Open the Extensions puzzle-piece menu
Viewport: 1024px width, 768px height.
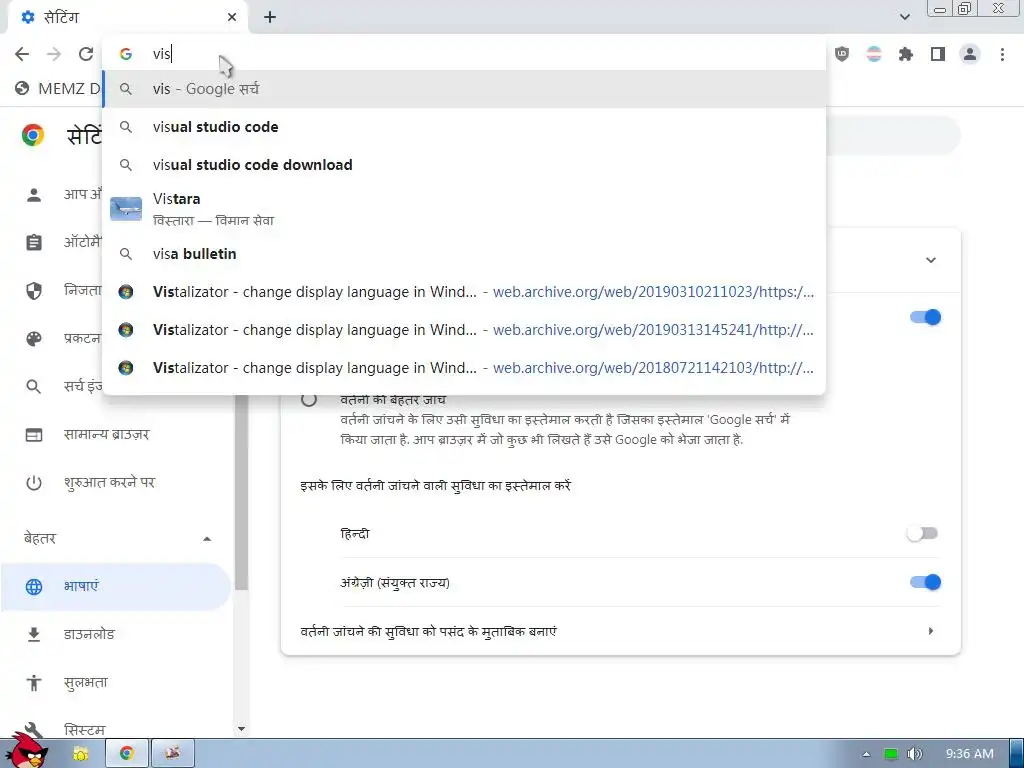(906, 54)
